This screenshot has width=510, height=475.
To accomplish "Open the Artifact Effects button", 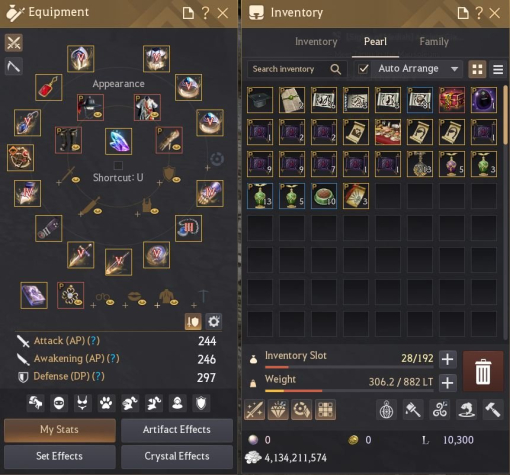I will coord(177,430).
